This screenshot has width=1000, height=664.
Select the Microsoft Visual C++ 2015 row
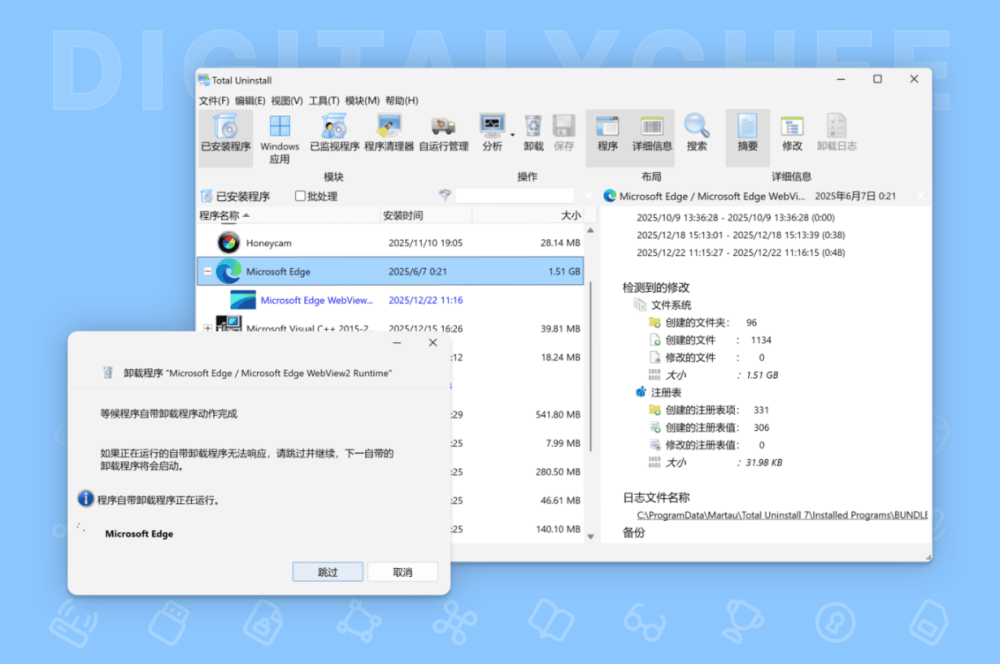point(390,325)
